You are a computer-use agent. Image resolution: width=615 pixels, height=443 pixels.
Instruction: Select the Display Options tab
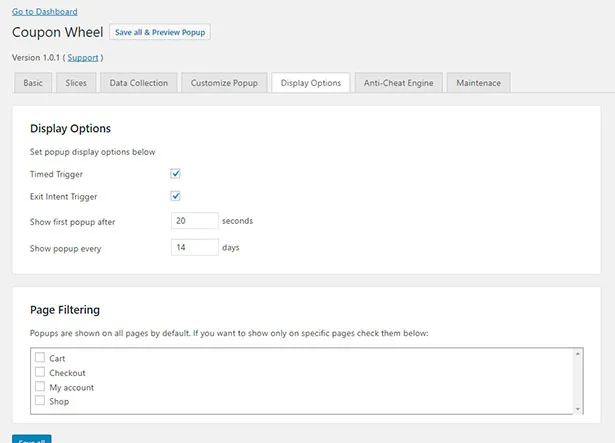point(311,83)
